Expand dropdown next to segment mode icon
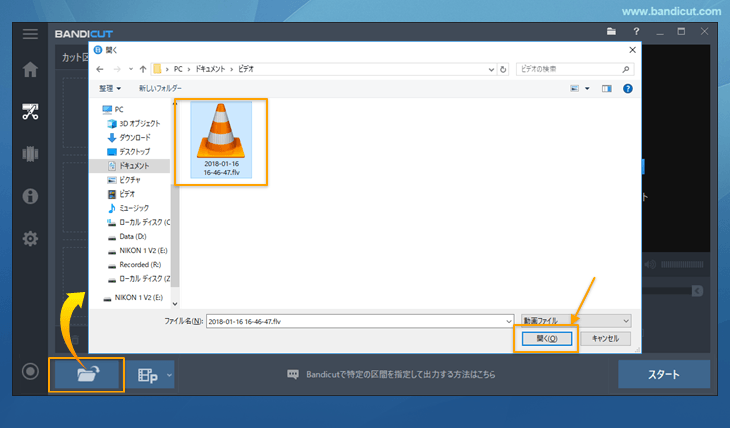The width and height of the screenshot is (730, 428). point(169,375)
